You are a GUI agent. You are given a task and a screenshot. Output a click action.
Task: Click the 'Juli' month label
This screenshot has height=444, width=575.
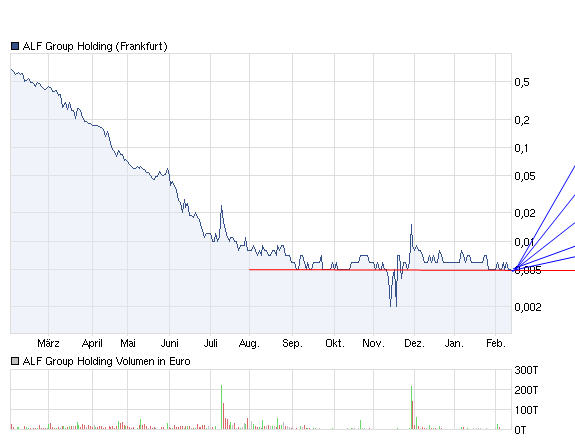click(x=210, y=344)
